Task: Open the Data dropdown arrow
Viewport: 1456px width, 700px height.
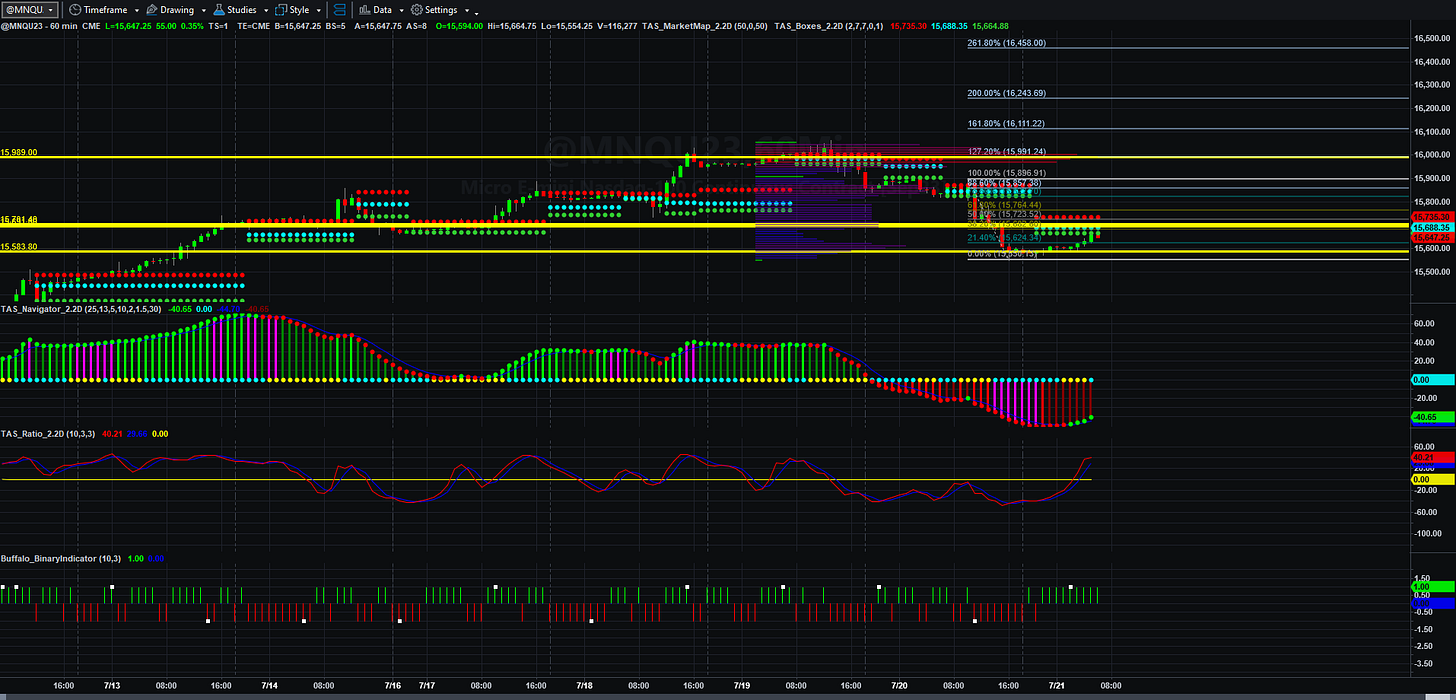Action: coord(402,10)
